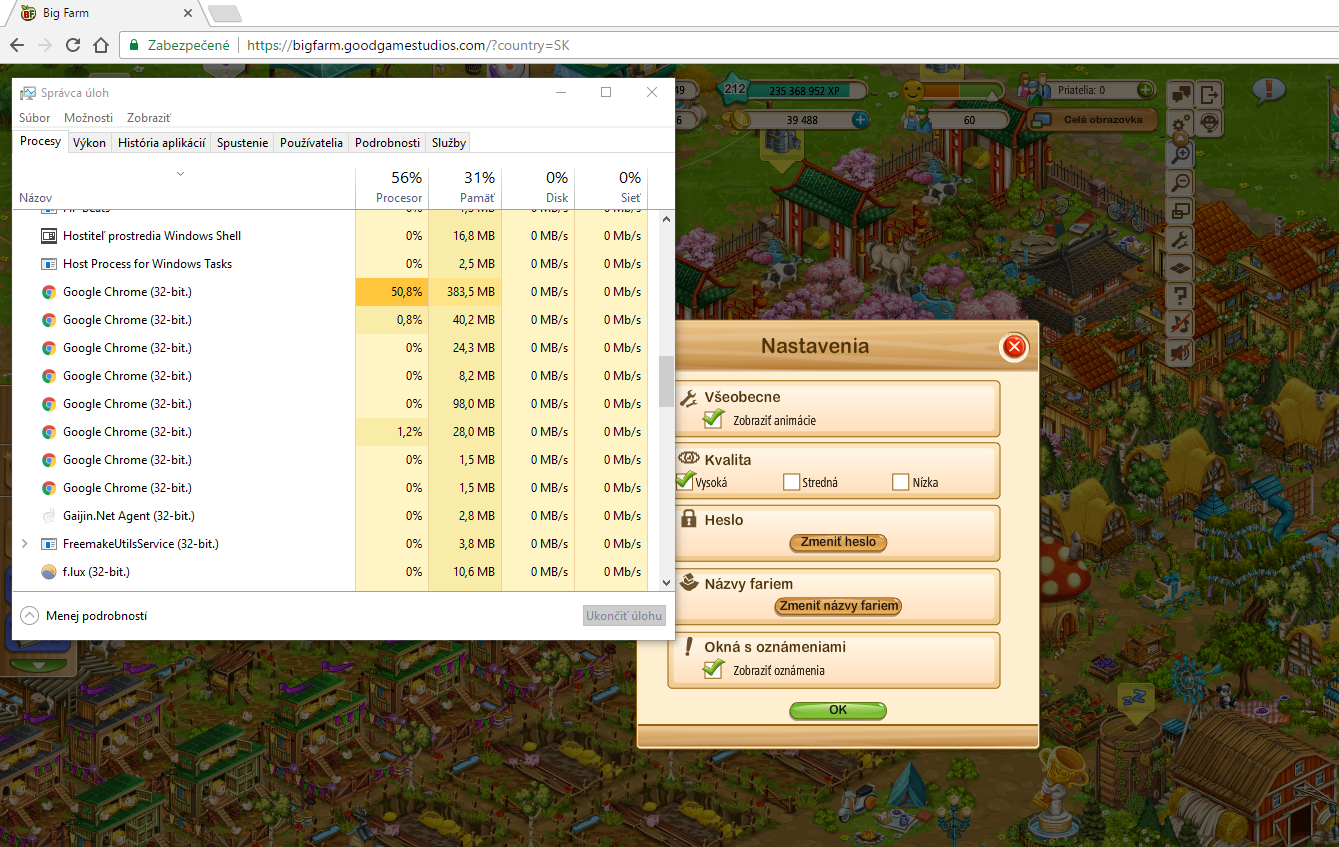Switch to the Používatelia tab

[x=312, y=143]
